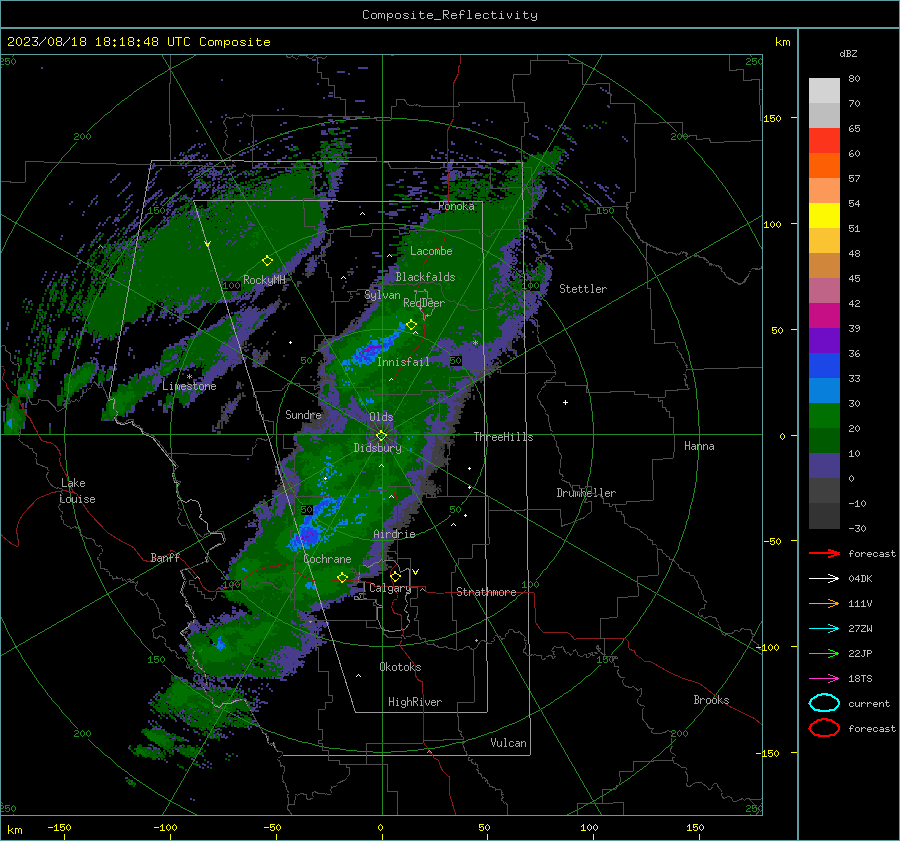Click the HighRiver town label
The width and height of the screenshot is (900, 841).
click(415, 702)
